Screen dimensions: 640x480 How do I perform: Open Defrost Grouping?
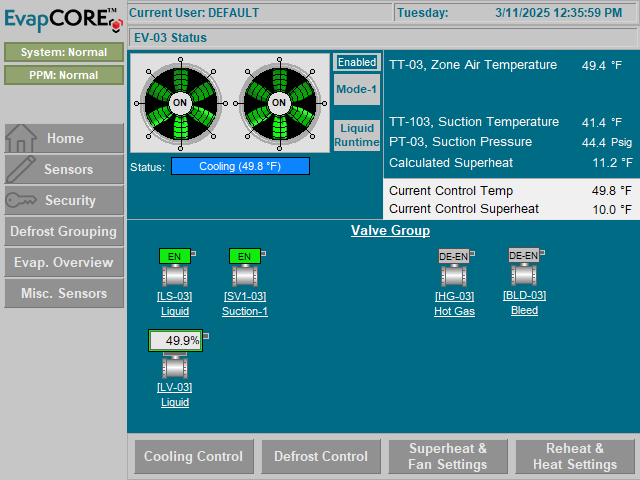tap(64, 231)
